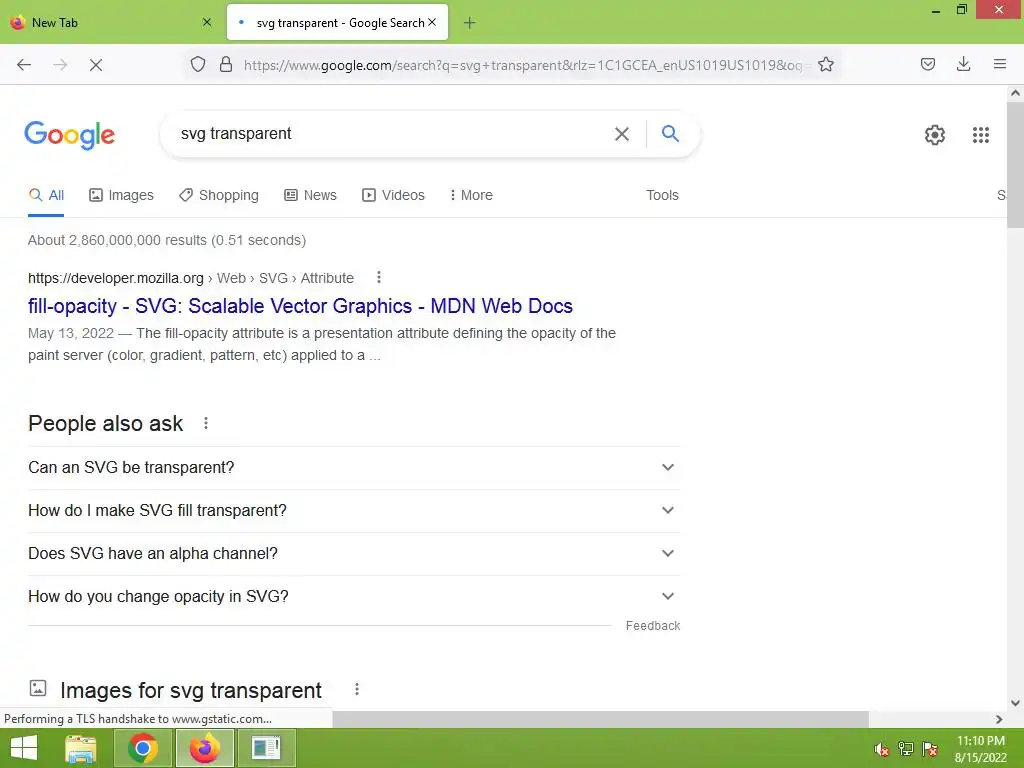Open the Google apps grid icon

click(980, 135)
